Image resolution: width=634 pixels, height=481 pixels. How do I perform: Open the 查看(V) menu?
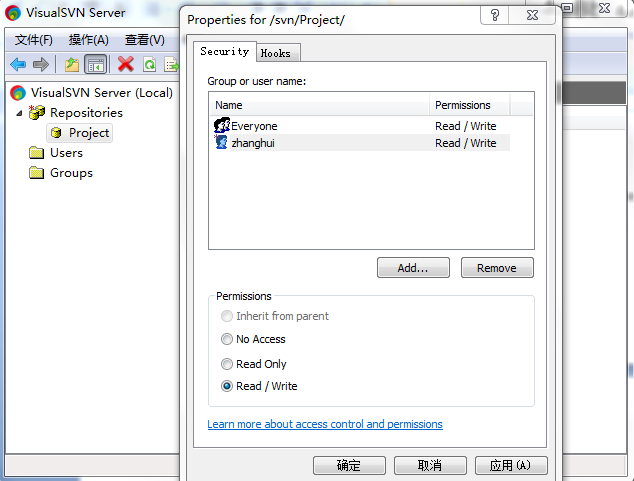(x=144, y=40)
